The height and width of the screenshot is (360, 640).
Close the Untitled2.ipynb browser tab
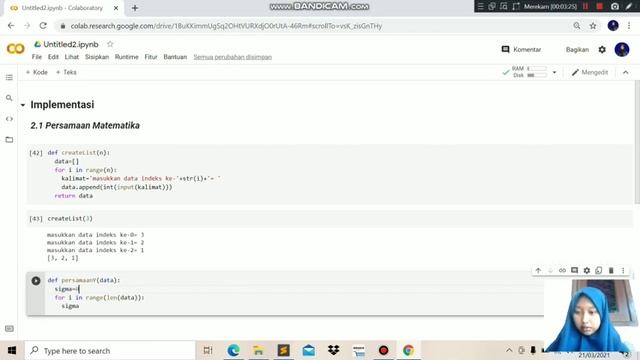pyautogui.click(x=116, y=8)
